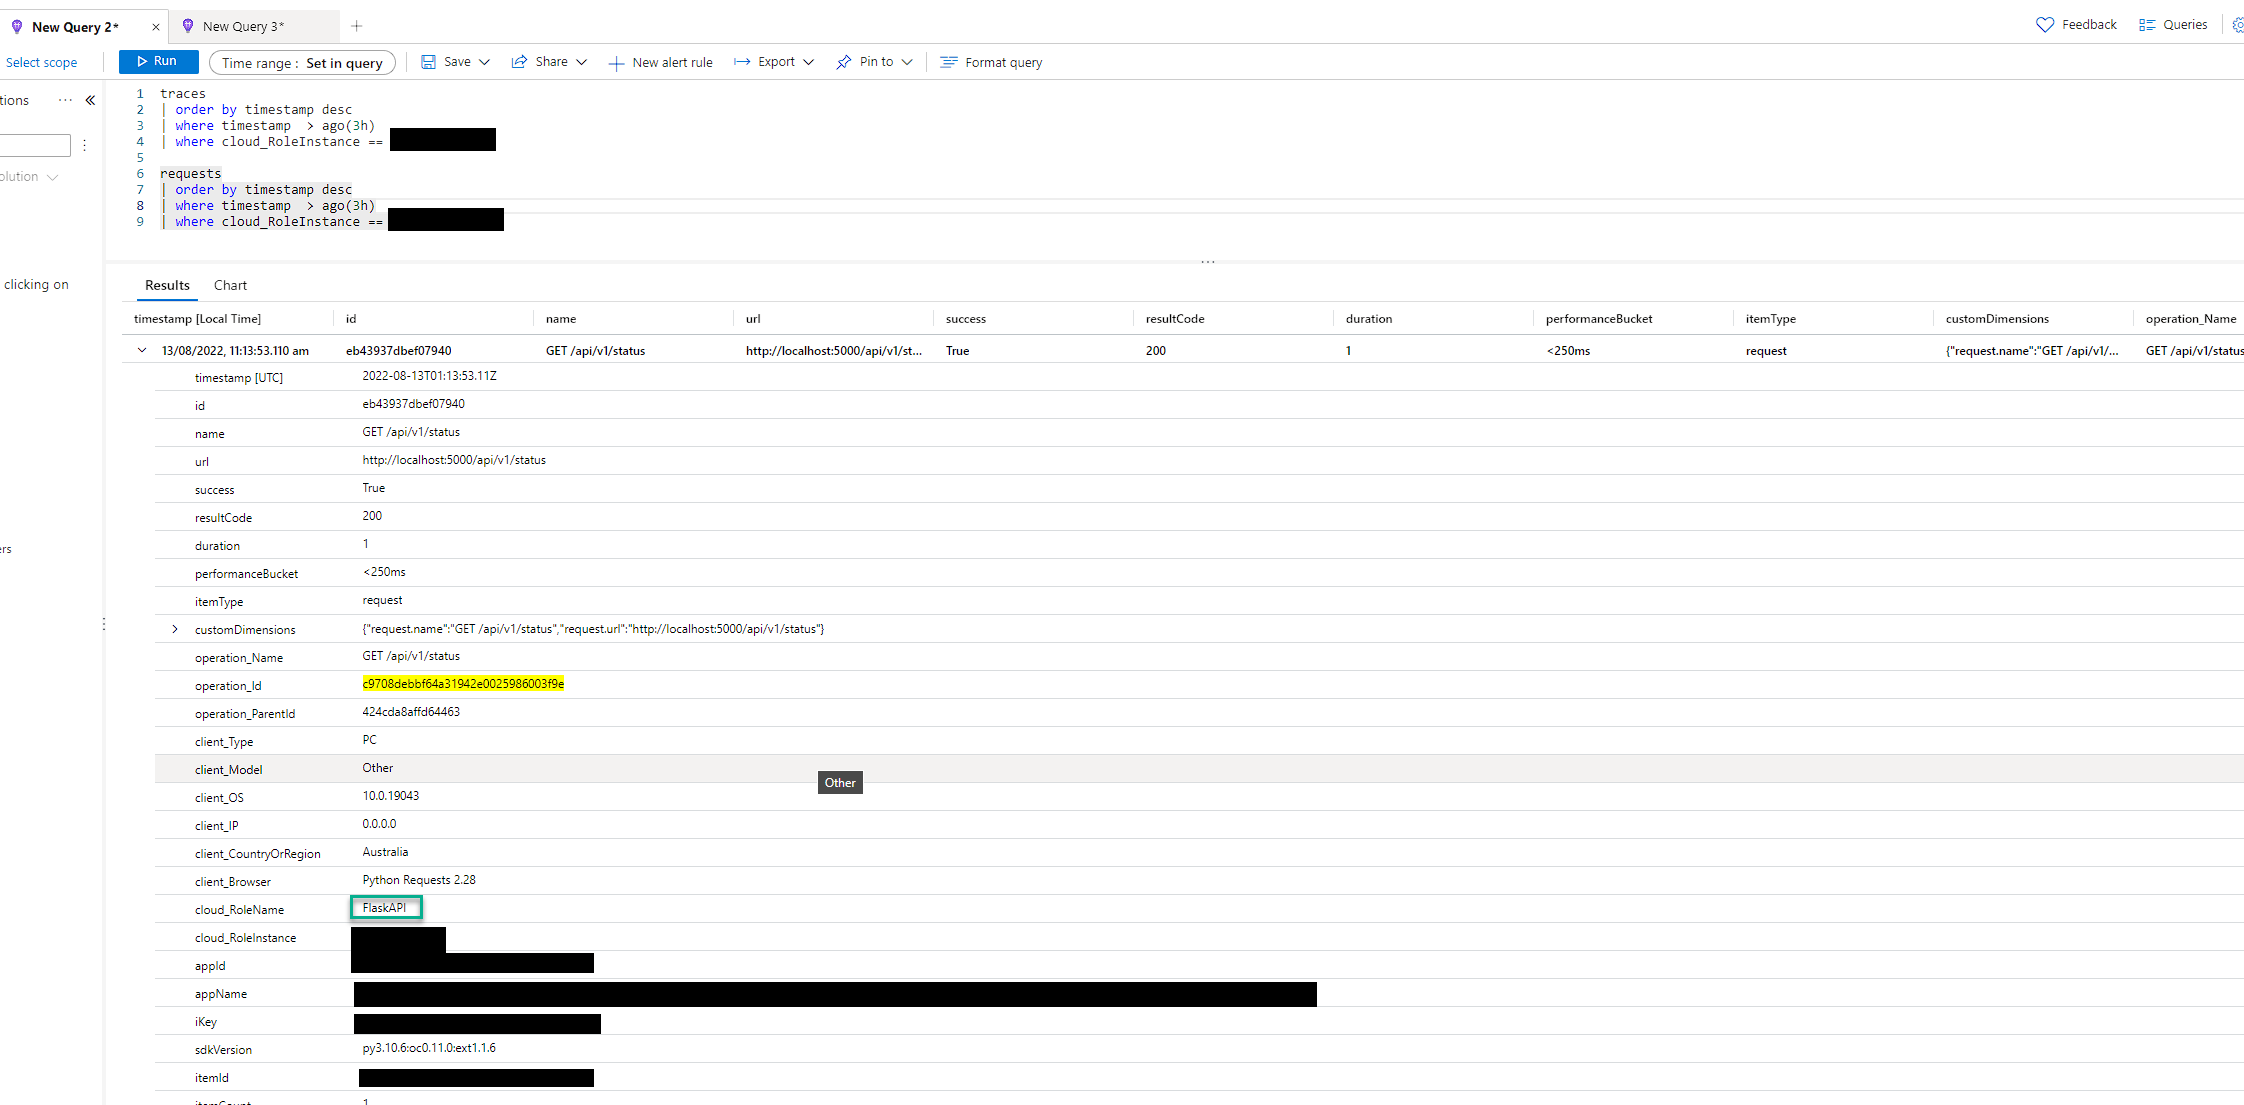Place cursor on the requests query line

click(x=190, y=174)
